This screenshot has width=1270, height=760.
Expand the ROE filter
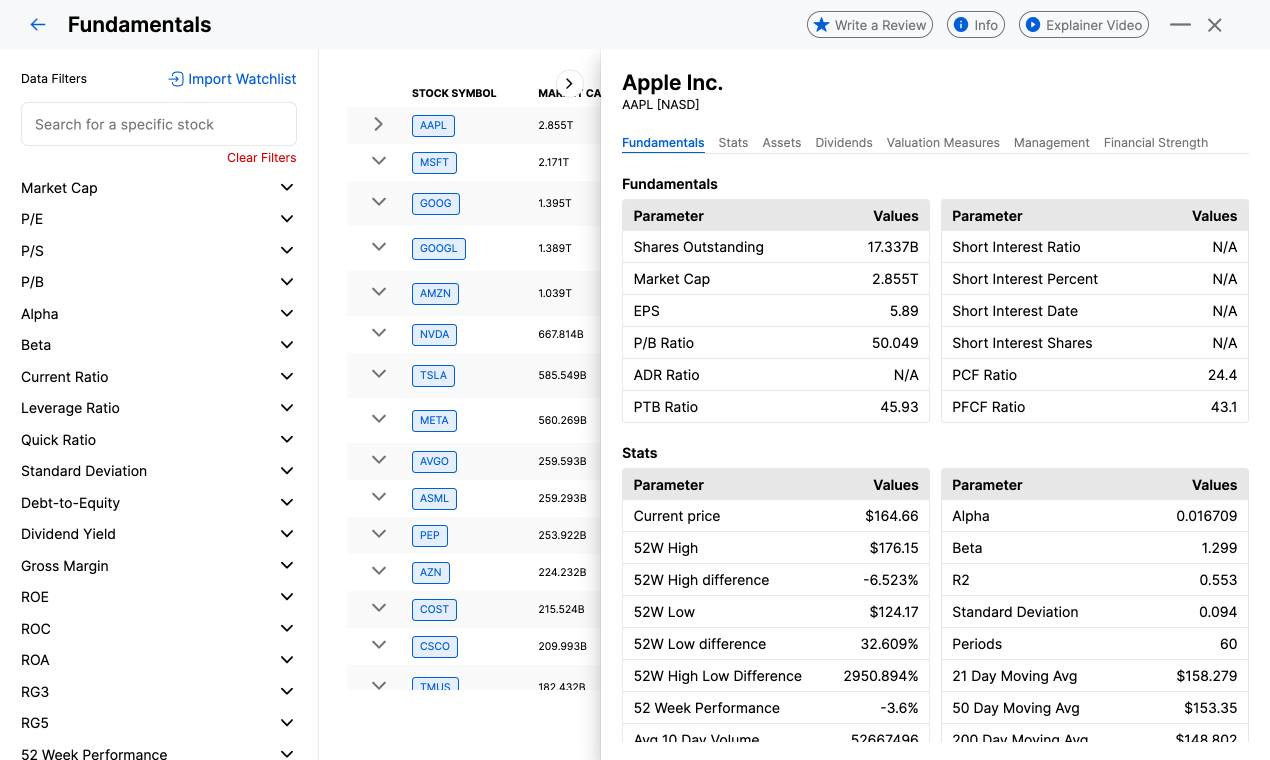(x=159, y=597)
